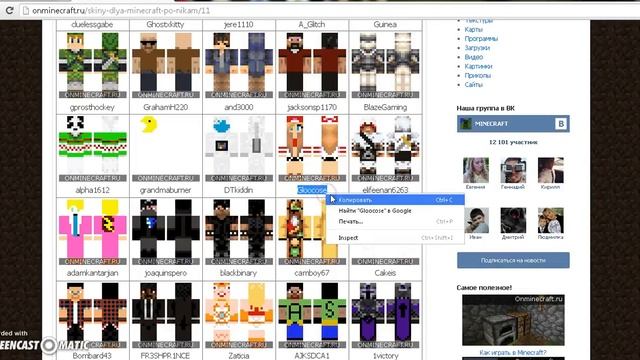Screen dimensions: 640x360
Task: Select Найти "Gloocose" в Google menu entry
Action: tap(395, 211)
